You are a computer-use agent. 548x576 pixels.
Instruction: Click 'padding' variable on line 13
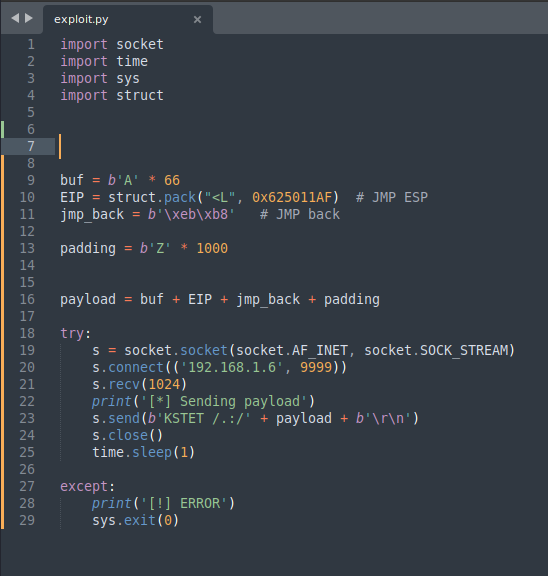88,248
